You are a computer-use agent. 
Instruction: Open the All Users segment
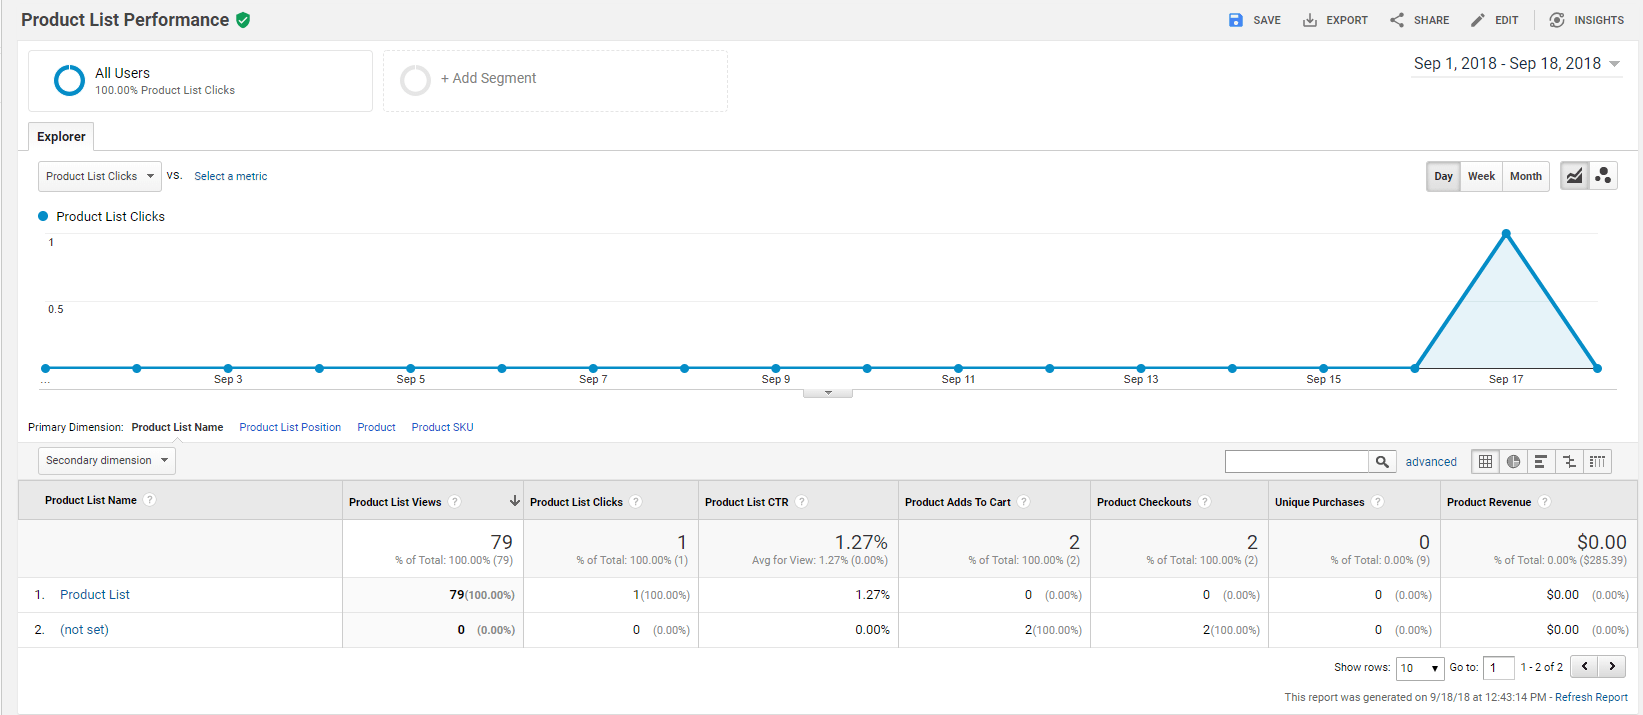tap(200, 81)
